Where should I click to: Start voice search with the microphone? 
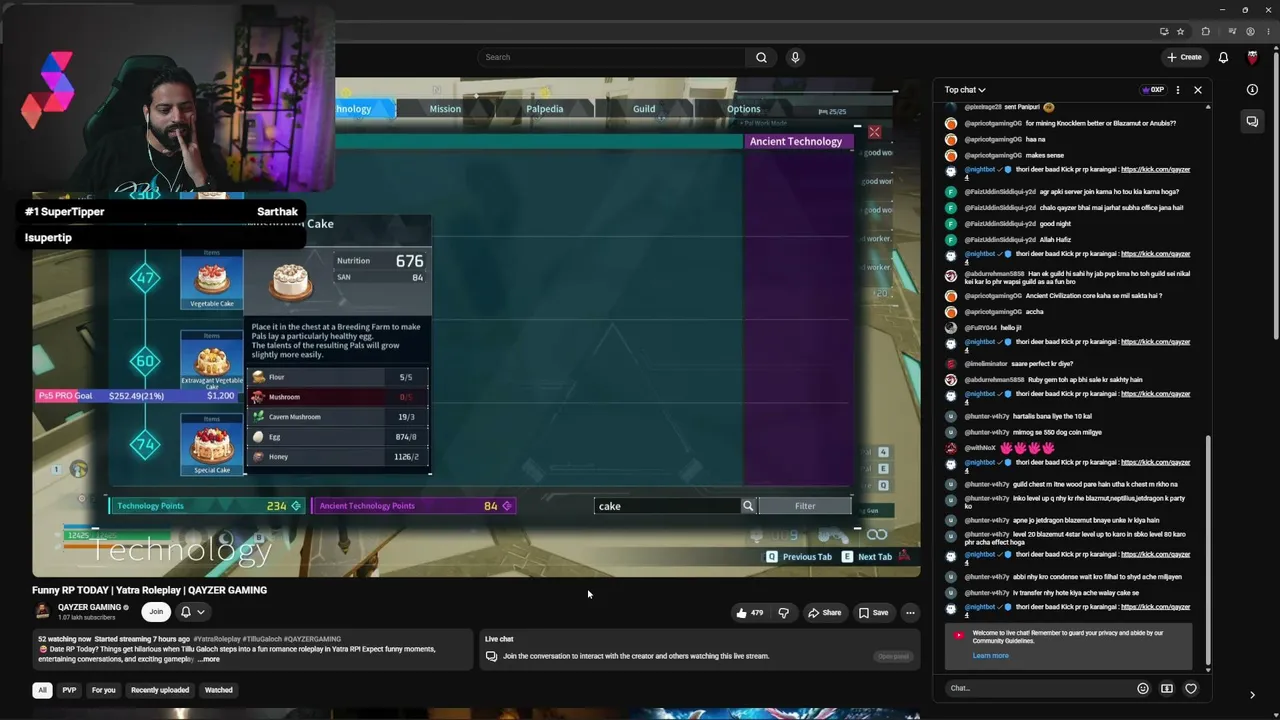click(x=795, y=57)
